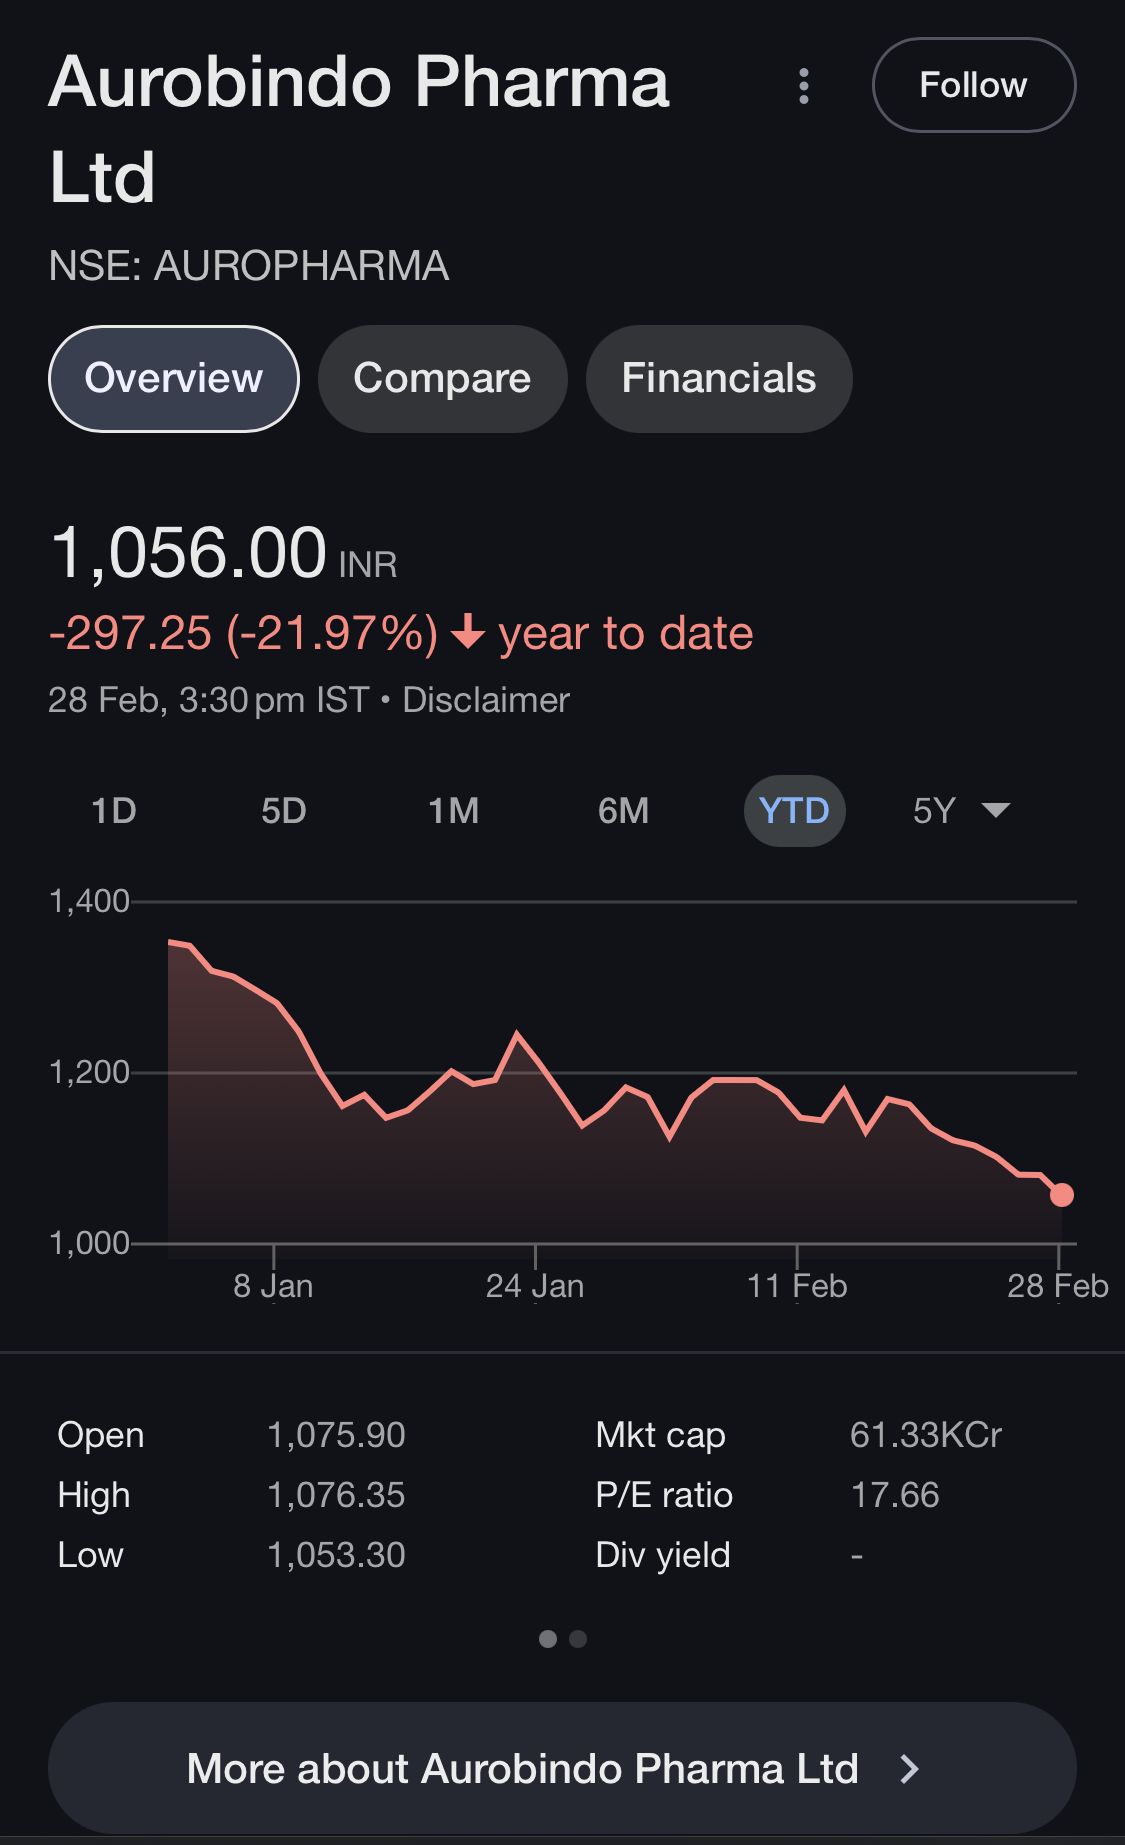Select the first stats page dot
This screenshot has width=1125, height=1845.
547,1639
